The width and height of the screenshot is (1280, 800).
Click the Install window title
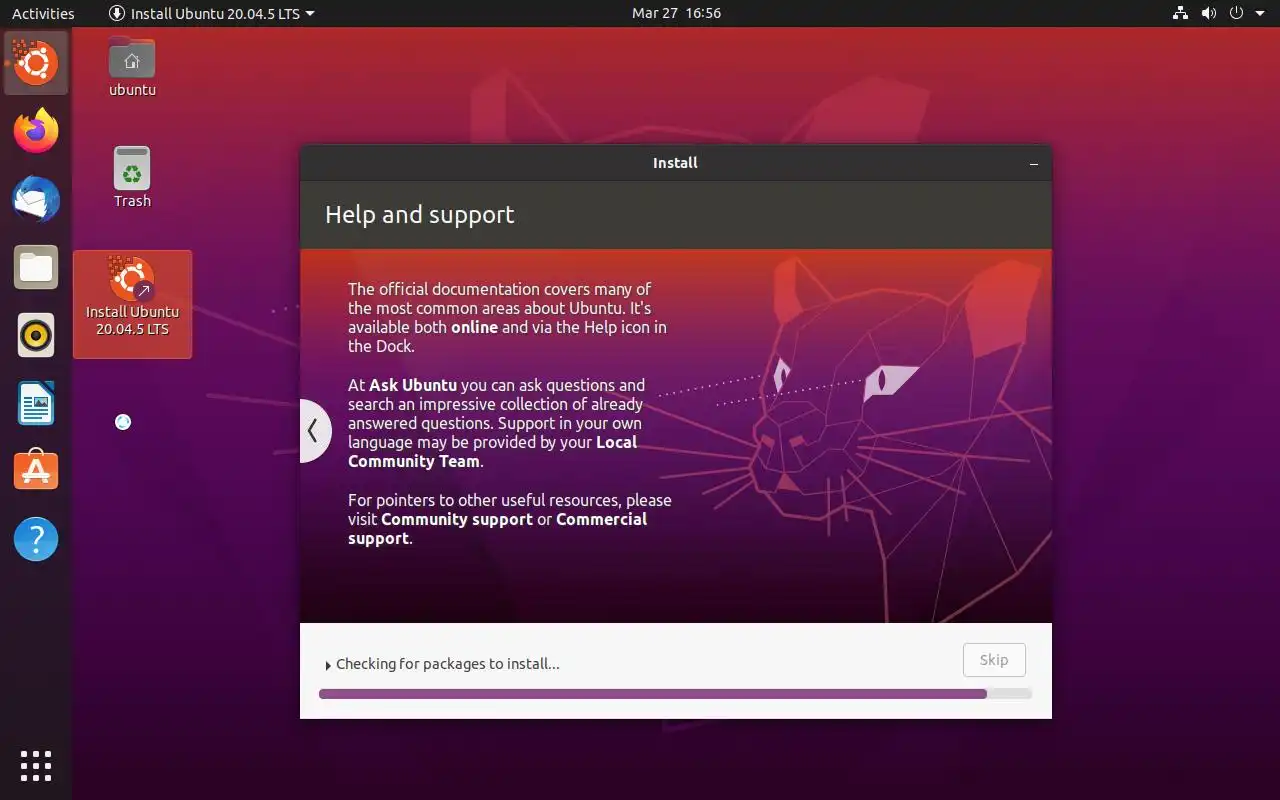675,163
